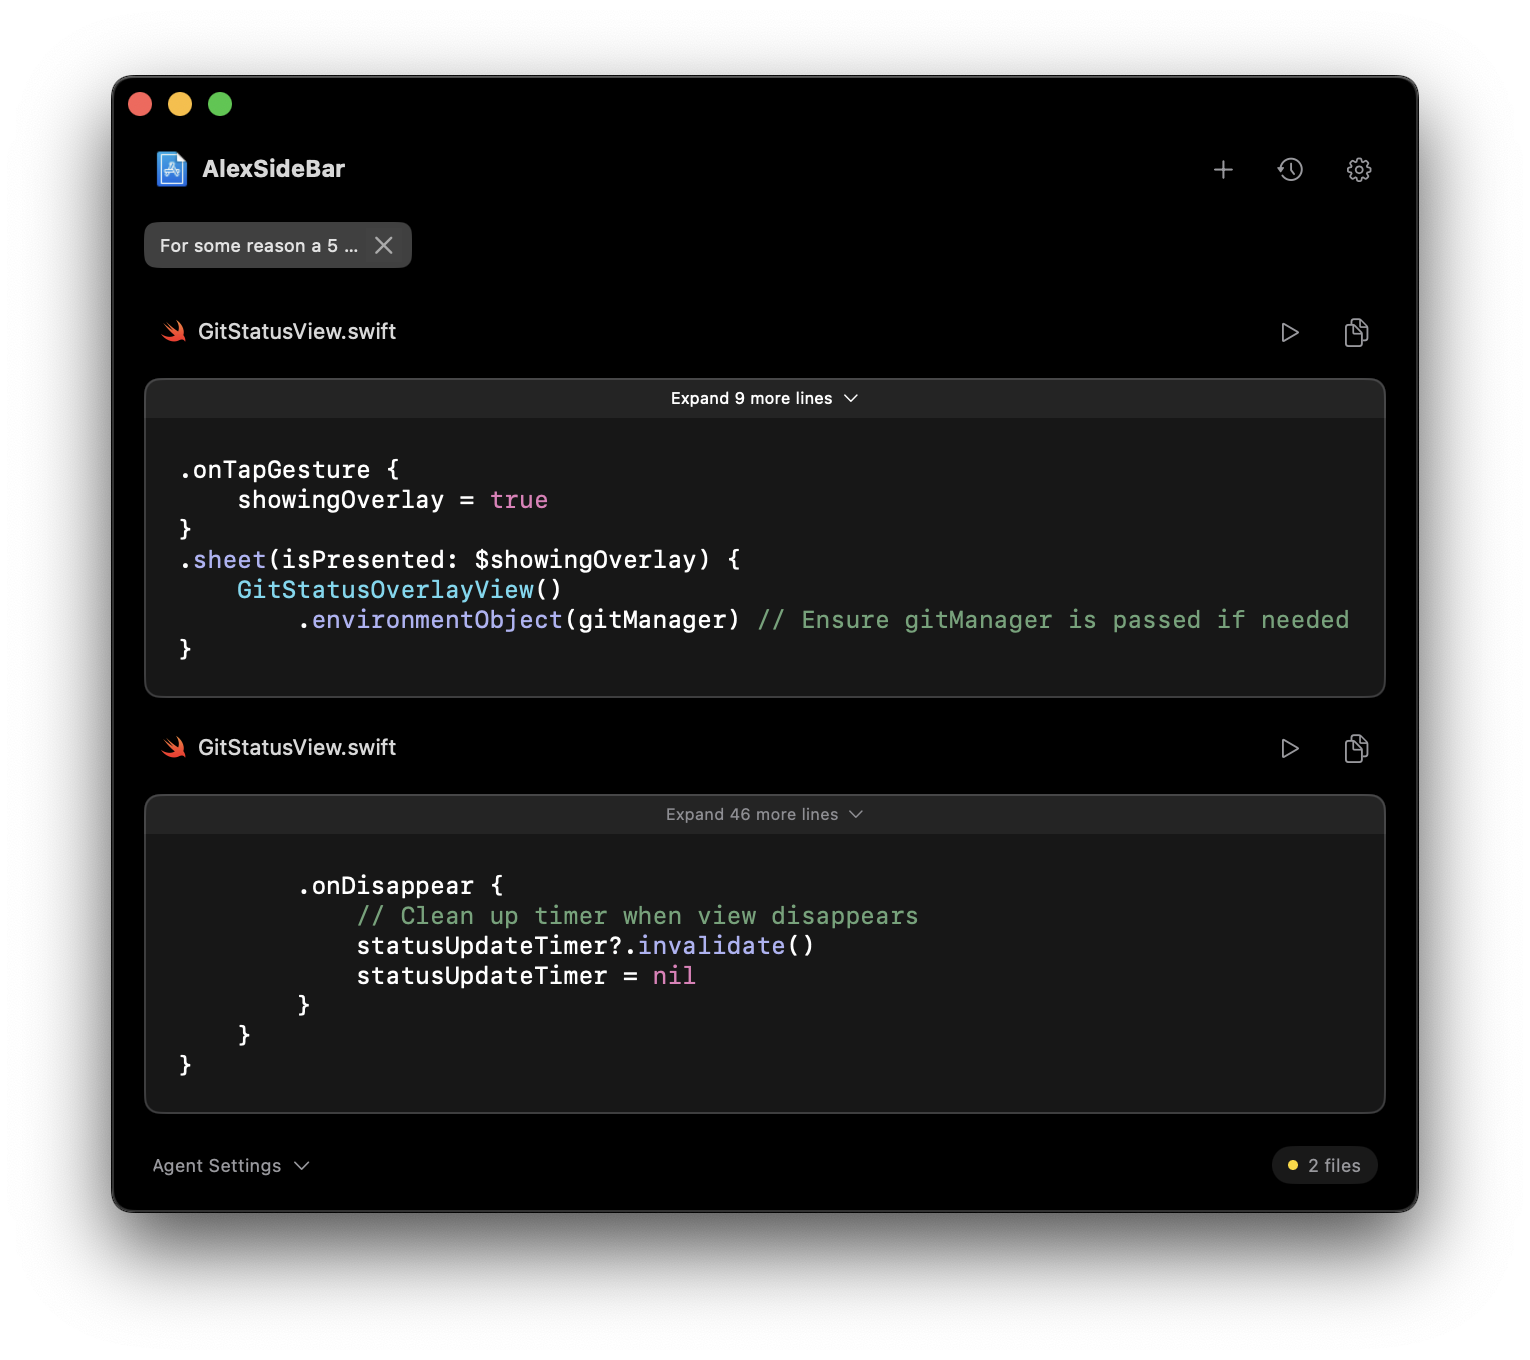1530x1360 pixels.
Task: Expand 46 more lines in second snippet
Action: point(765,814)
